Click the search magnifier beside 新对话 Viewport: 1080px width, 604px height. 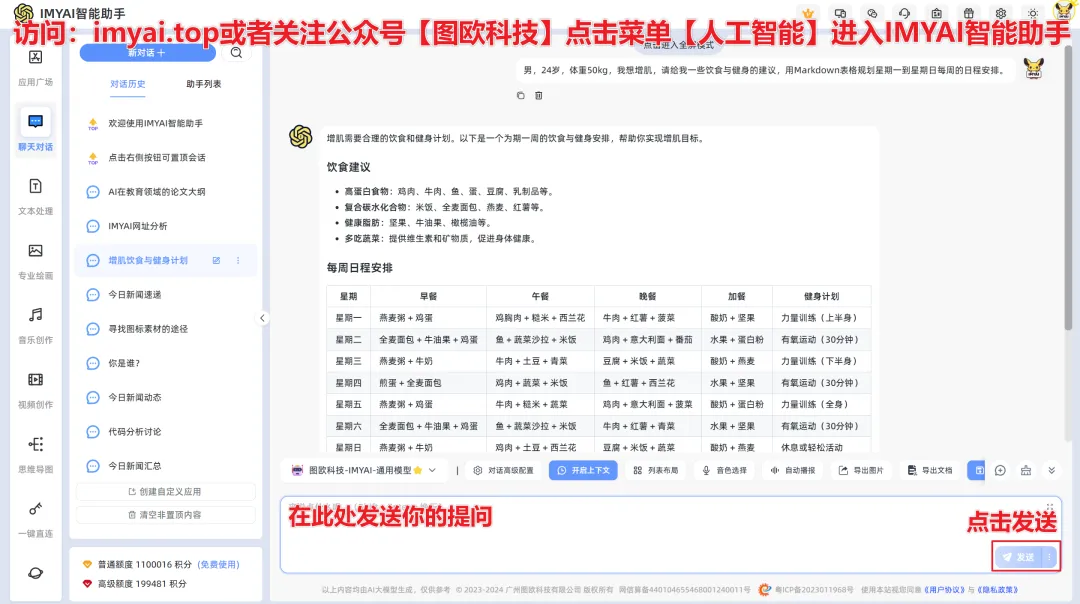pyautogui.click(x=237, y=52)
